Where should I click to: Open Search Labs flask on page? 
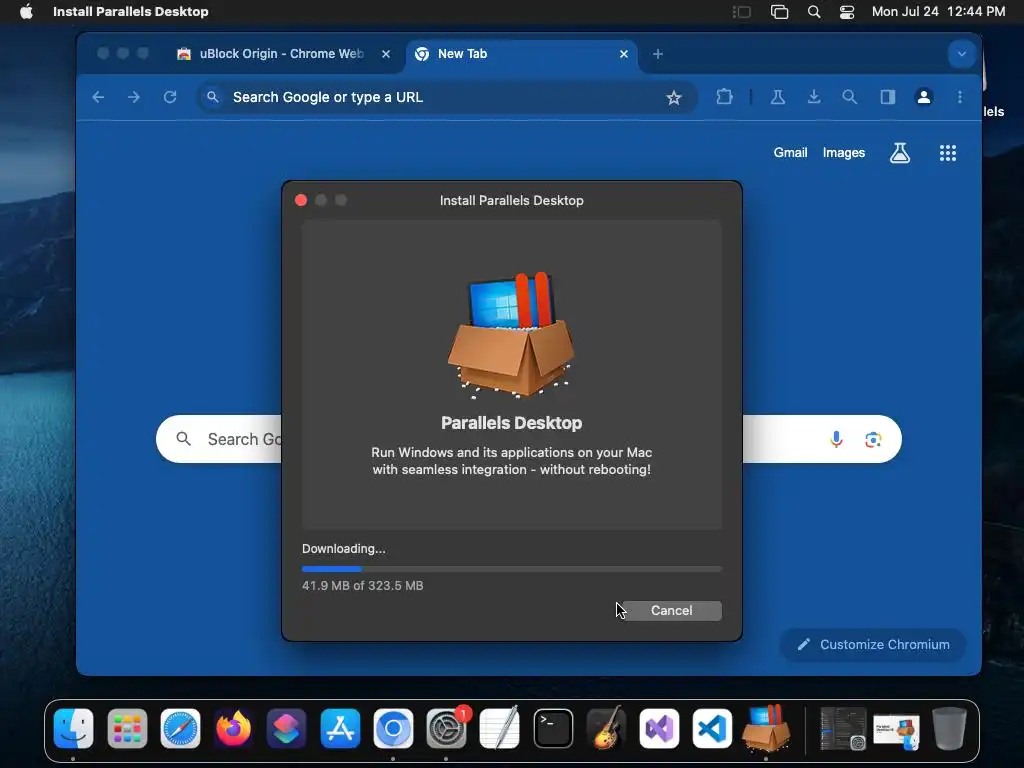(x=900, y=153)
